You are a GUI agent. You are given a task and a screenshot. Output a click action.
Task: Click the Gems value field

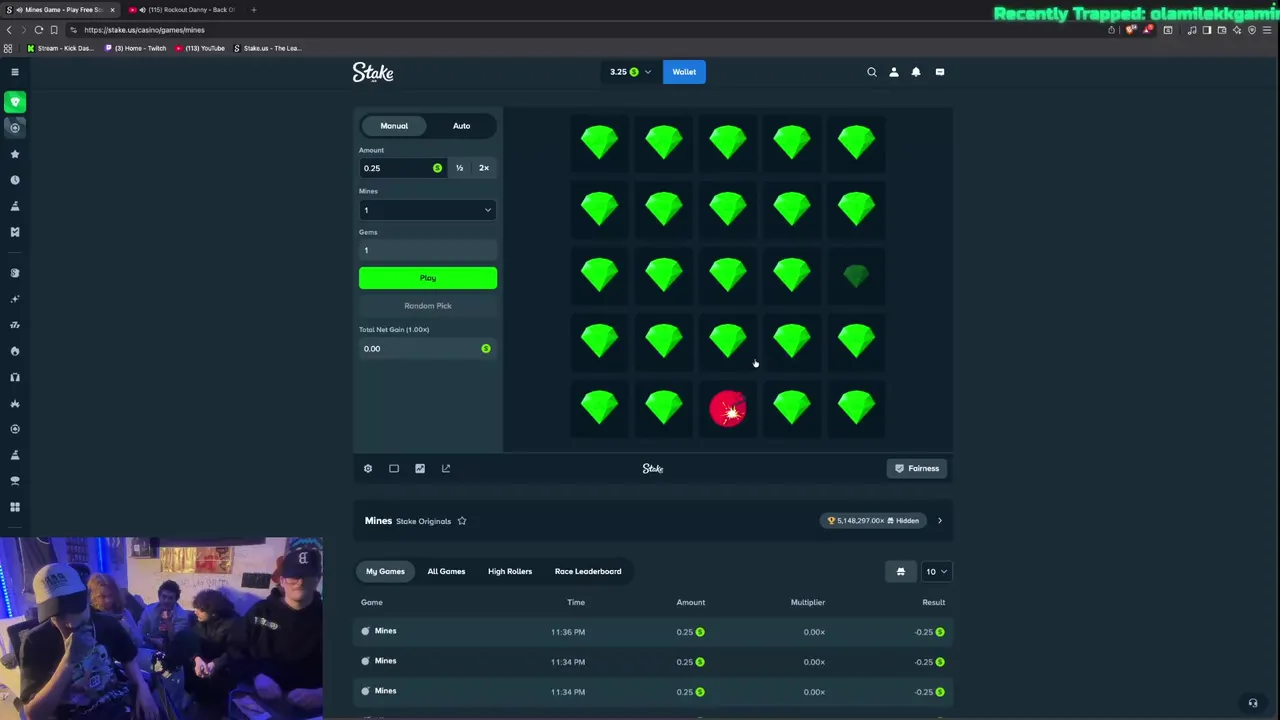coord(428,250)
